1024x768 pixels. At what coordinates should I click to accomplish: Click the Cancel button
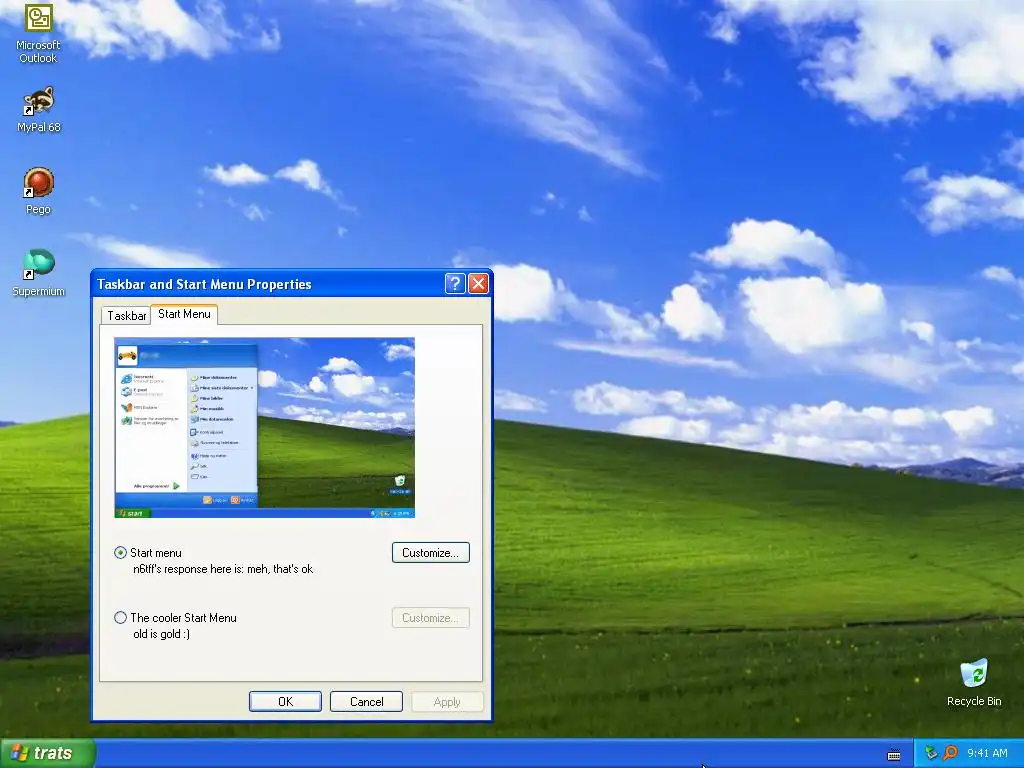point(366,701)
